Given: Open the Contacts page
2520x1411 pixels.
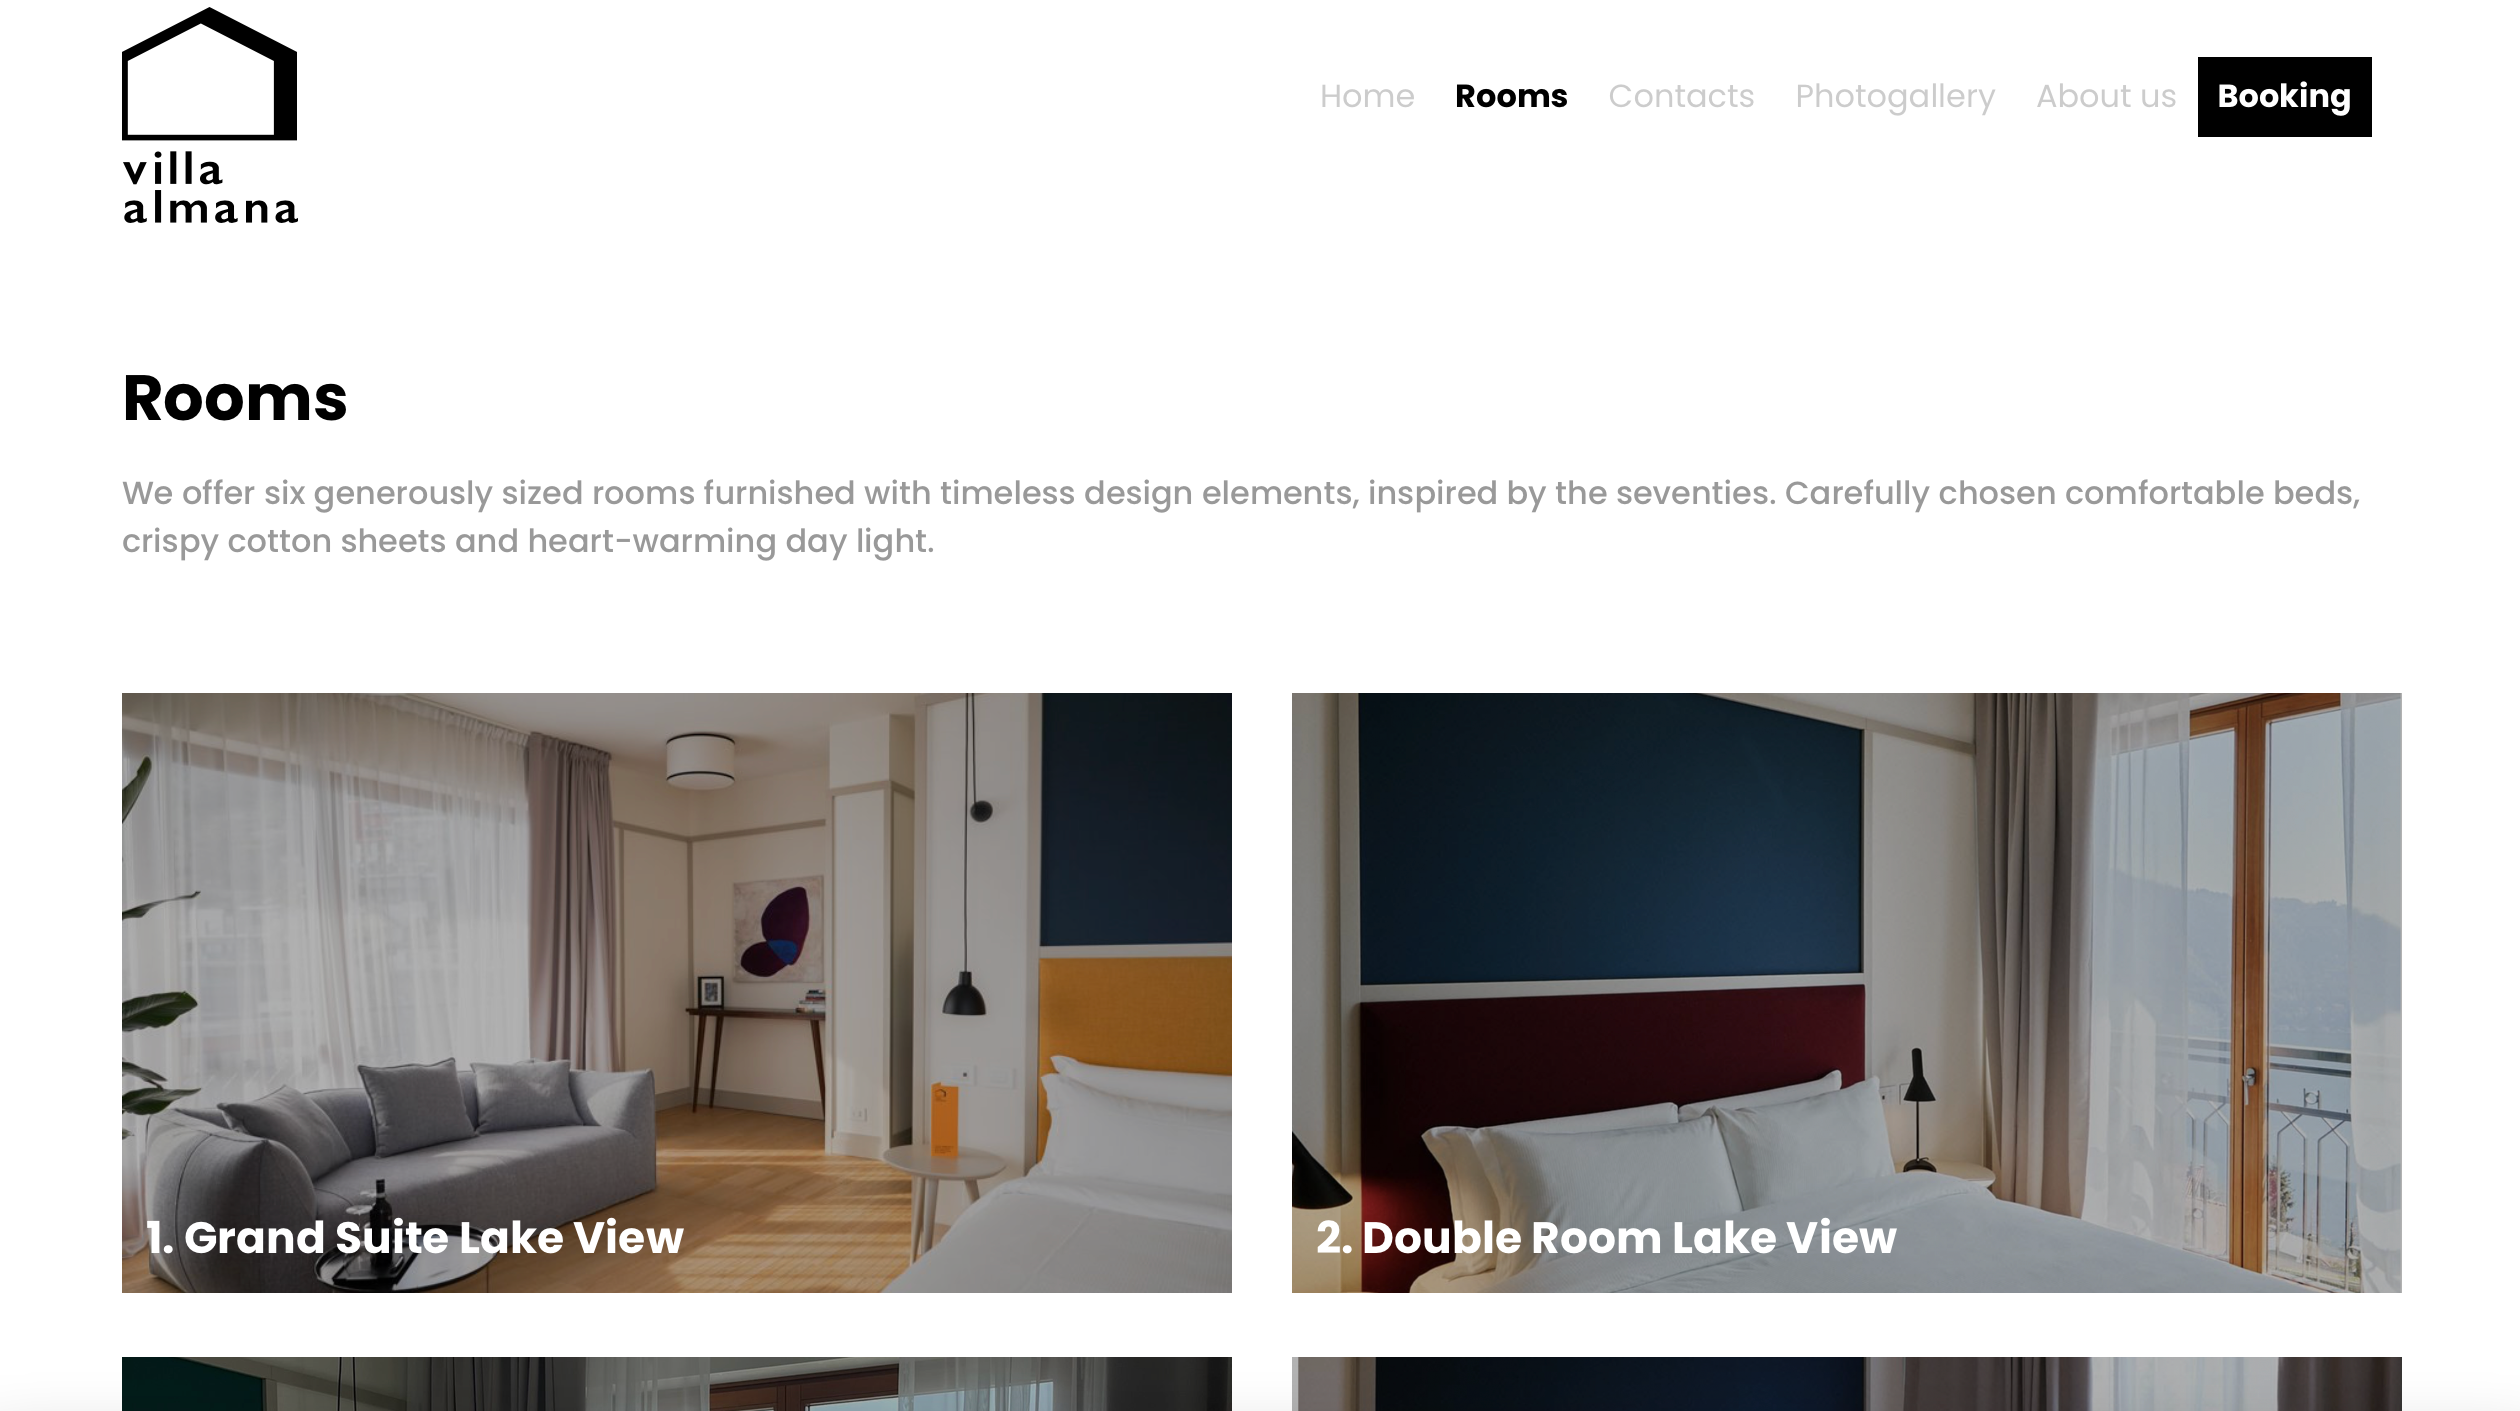Looking at the screenshot, I should [1681, 96].
